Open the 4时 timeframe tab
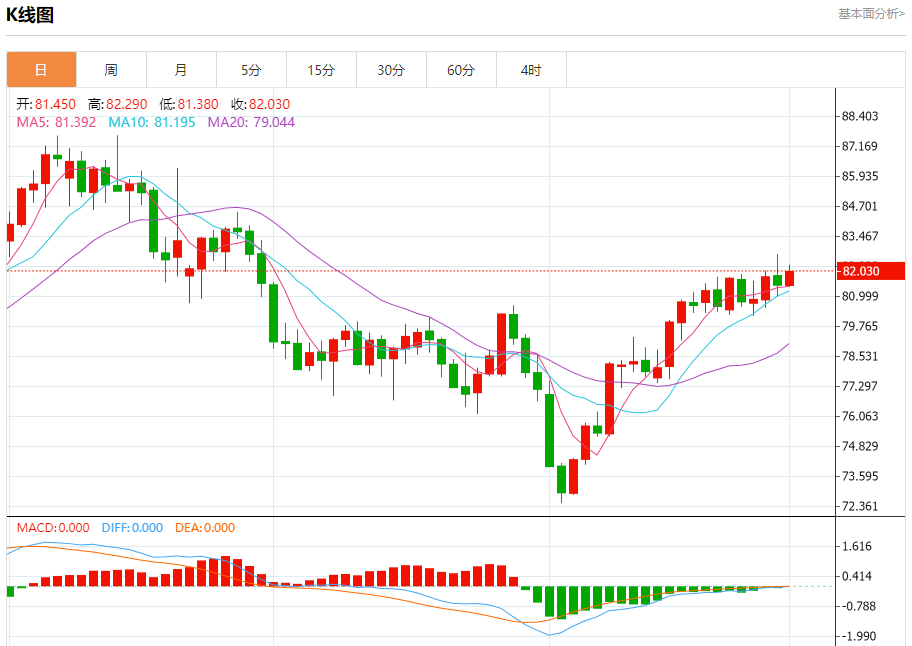912x646 pixels. 531,70
